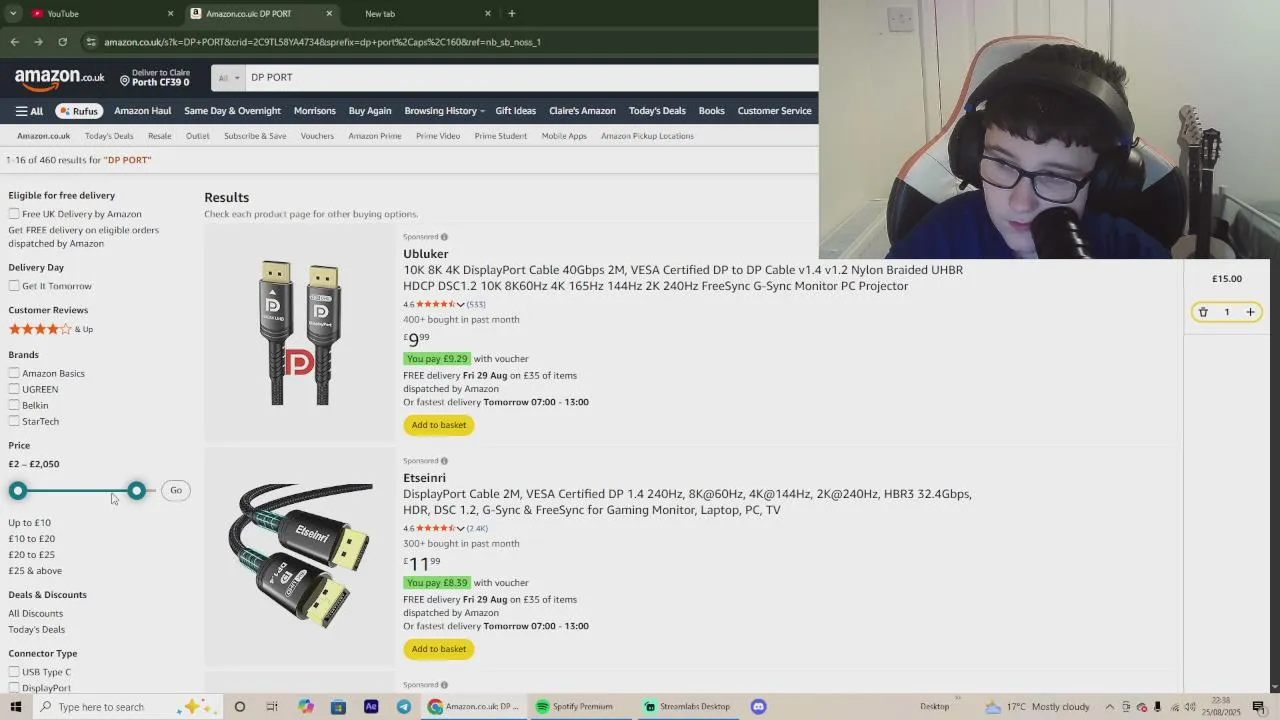Open Same Day & Overnight menu
Image resolution: width=1280 pixels, height=720 pixels.
click(232, 111)
